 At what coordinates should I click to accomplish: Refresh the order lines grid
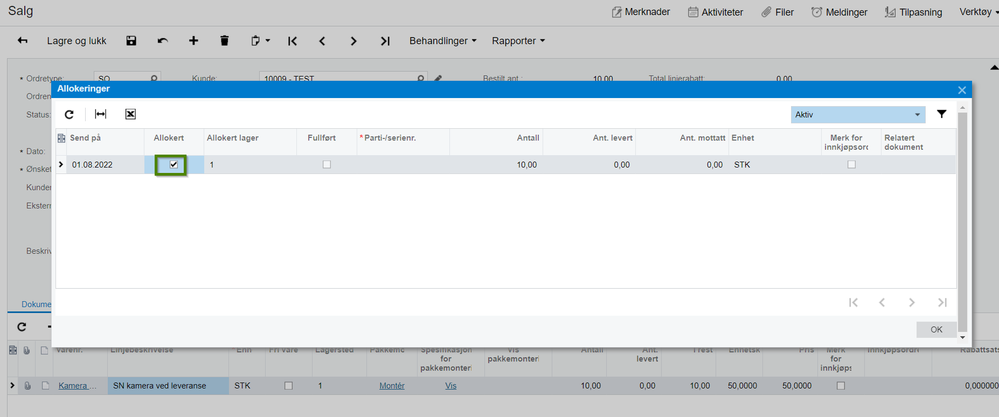22,327
